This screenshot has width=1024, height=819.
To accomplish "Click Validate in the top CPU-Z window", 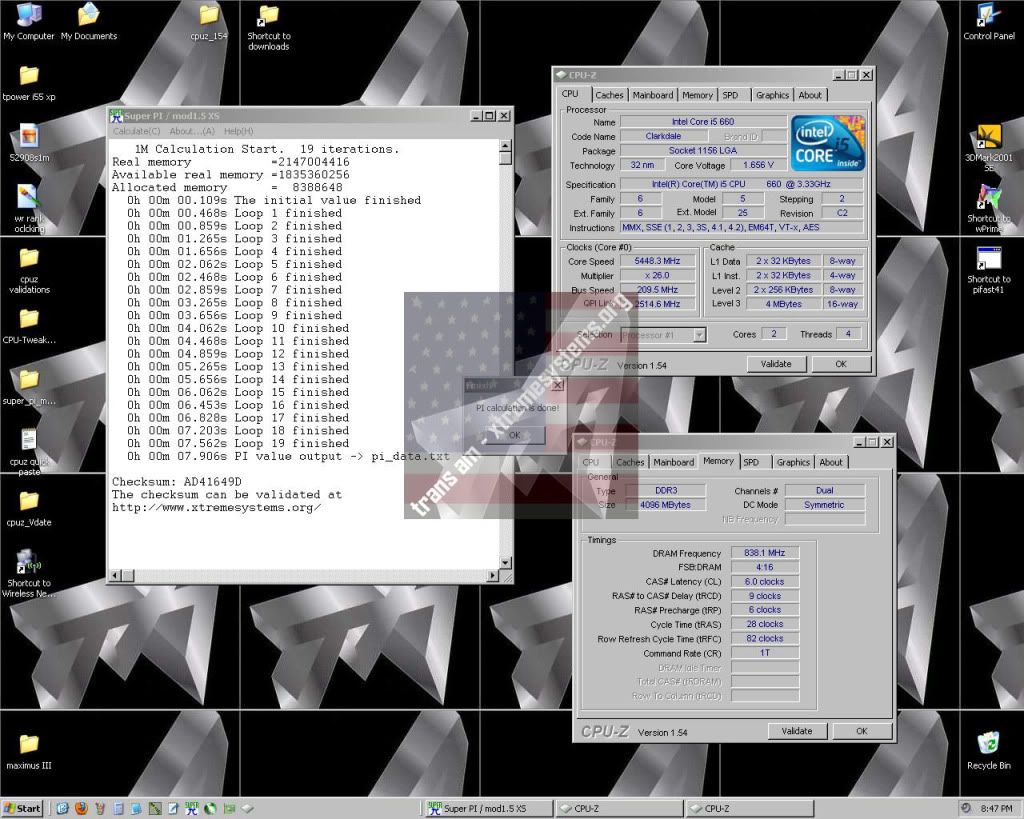I will click(776, 364).
